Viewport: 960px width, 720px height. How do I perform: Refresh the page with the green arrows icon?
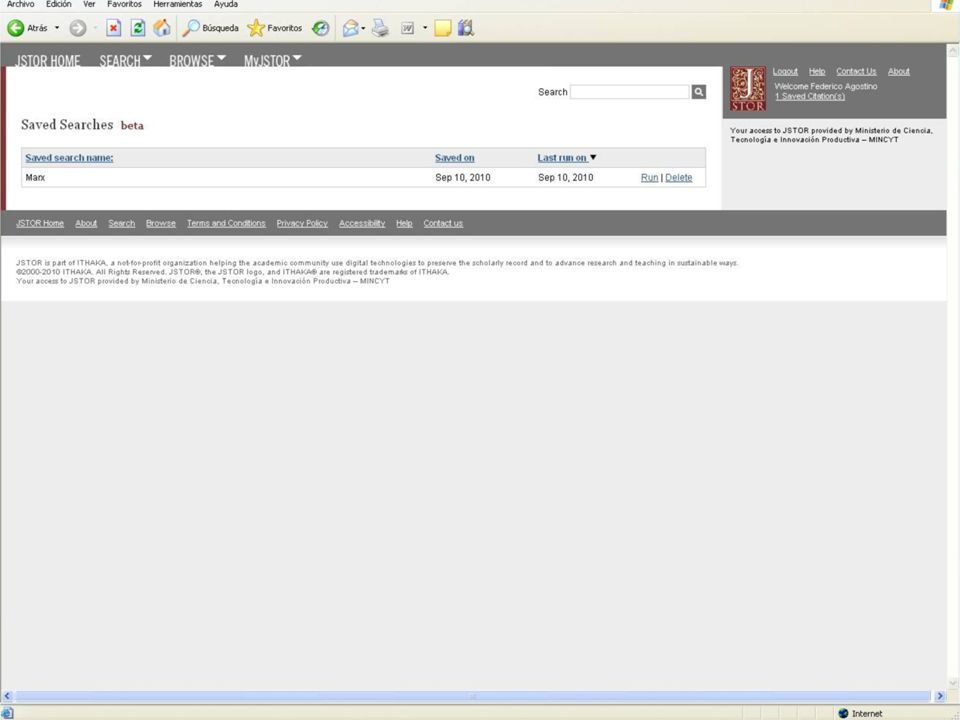point(138,28)
